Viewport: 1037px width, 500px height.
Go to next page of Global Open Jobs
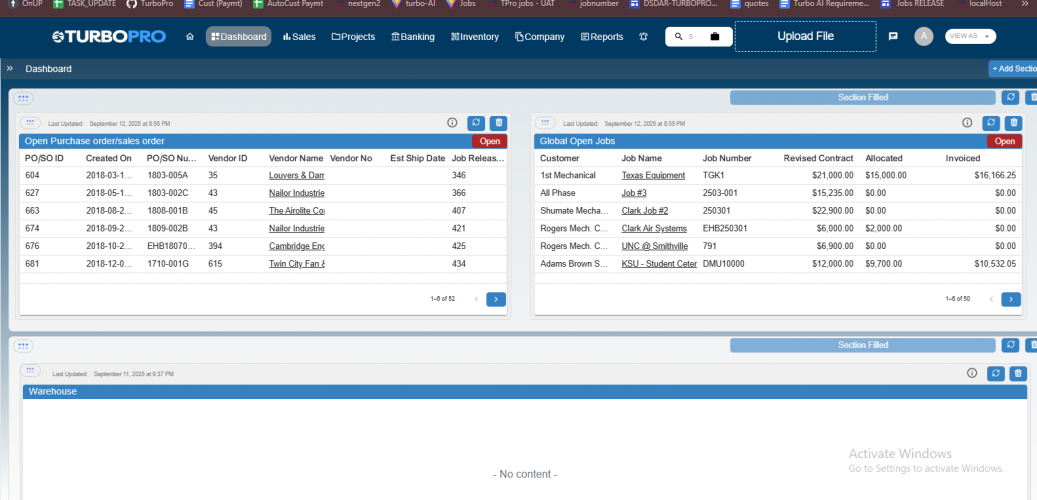point(1011,299)
